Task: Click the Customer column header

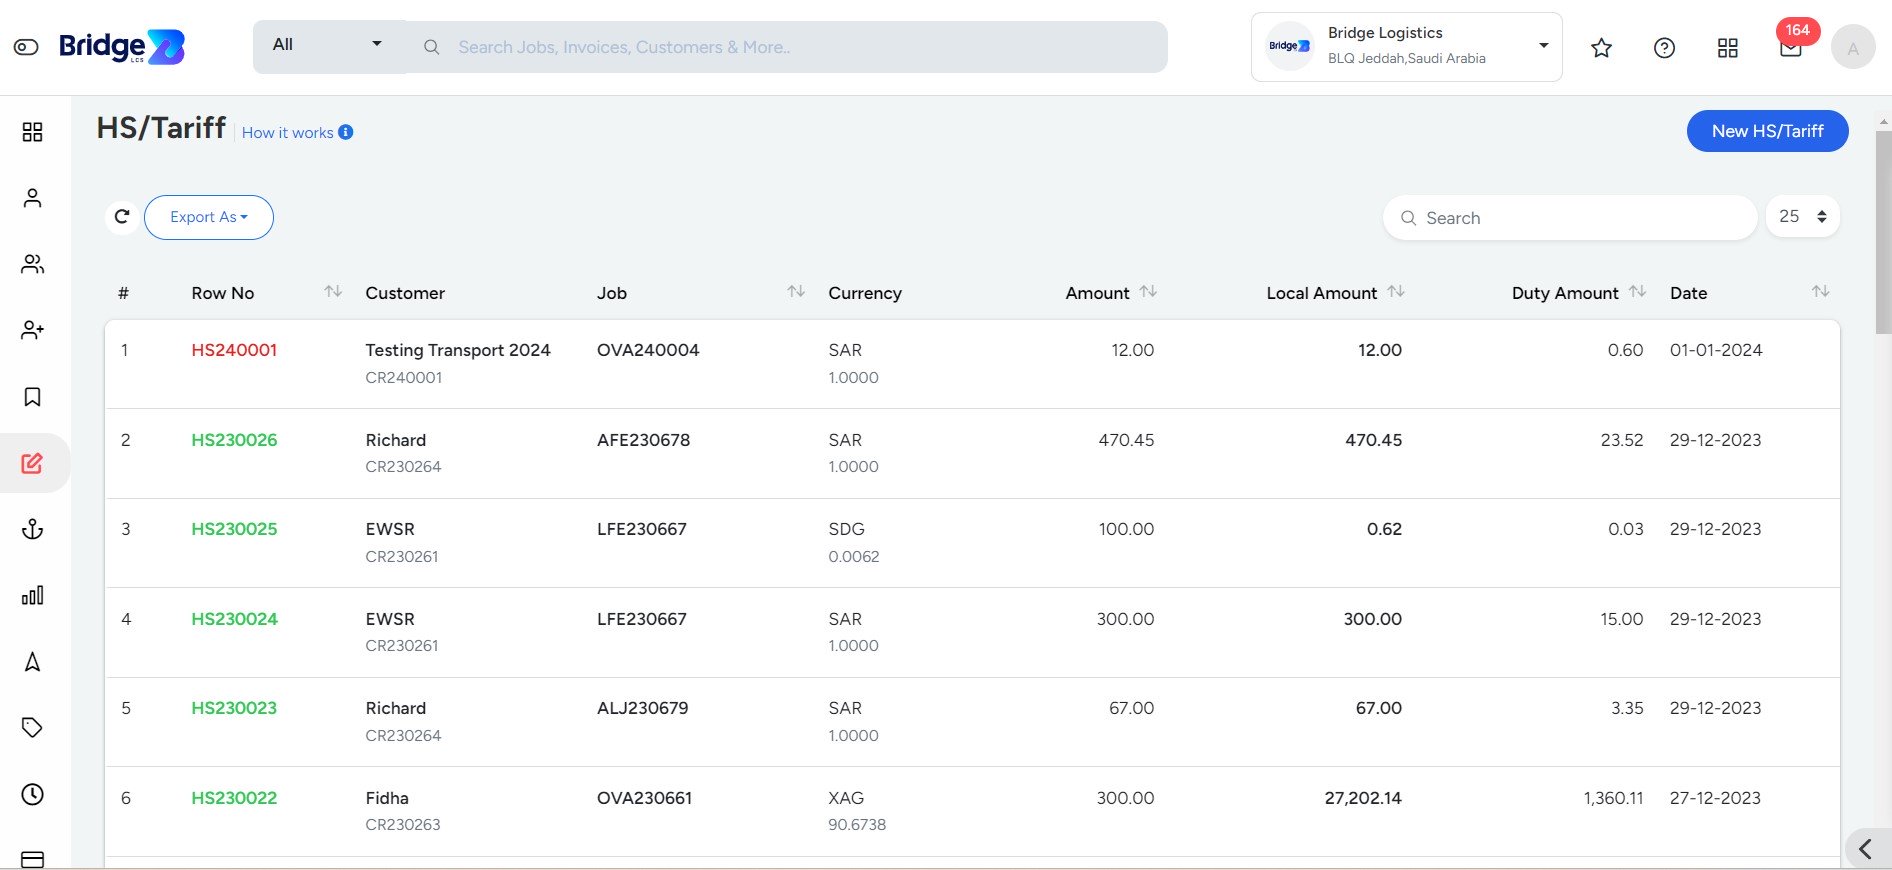Action: coord(405,293)
